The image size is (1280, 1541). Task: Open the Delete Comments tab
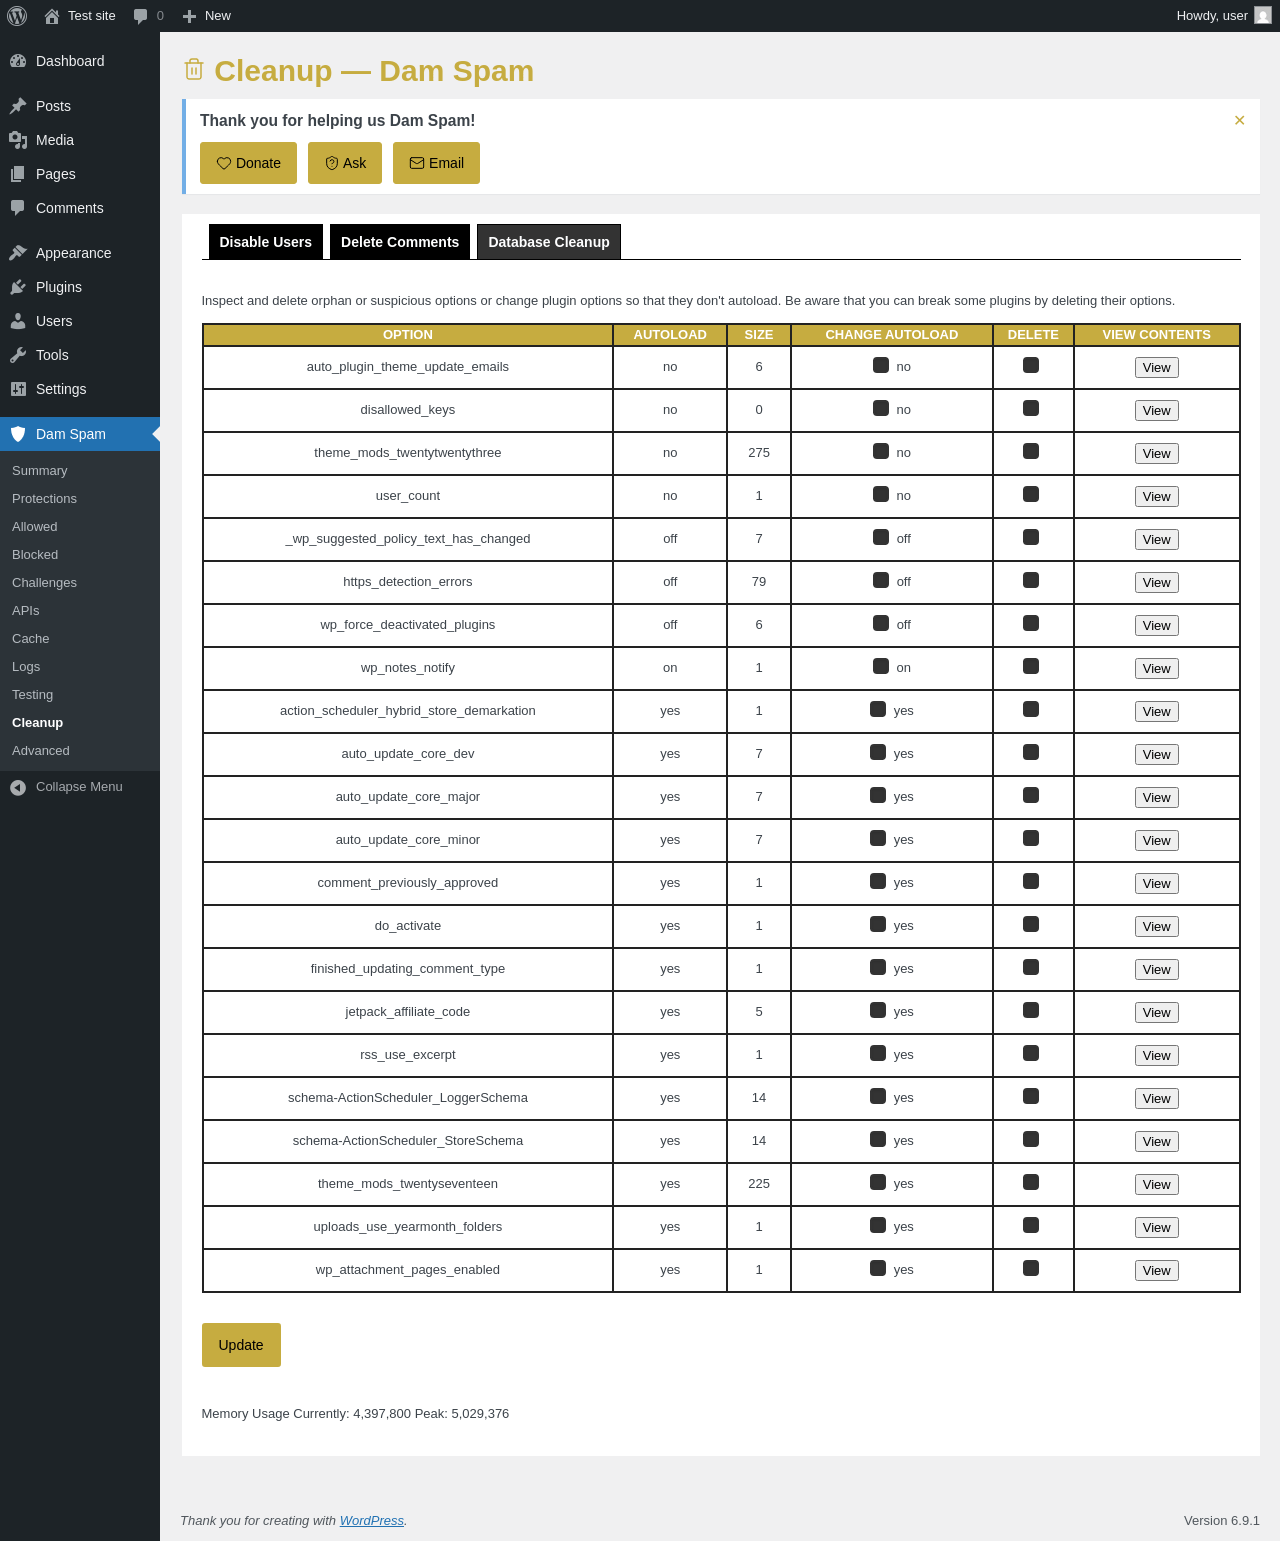pos(400,242)
